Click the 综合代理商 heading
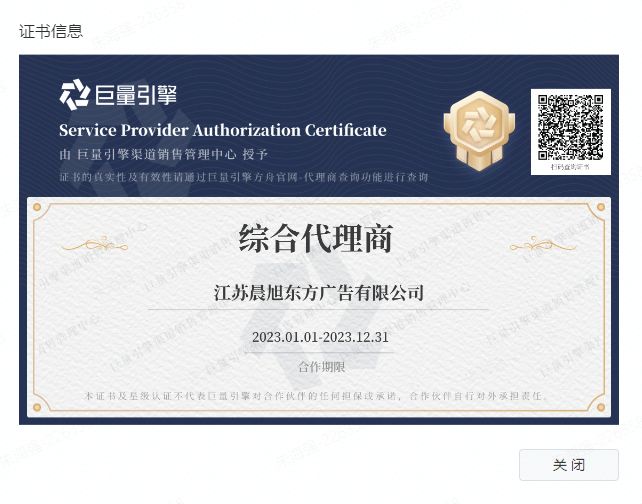Screen dimensions: 642x504 tap(316, 238)
